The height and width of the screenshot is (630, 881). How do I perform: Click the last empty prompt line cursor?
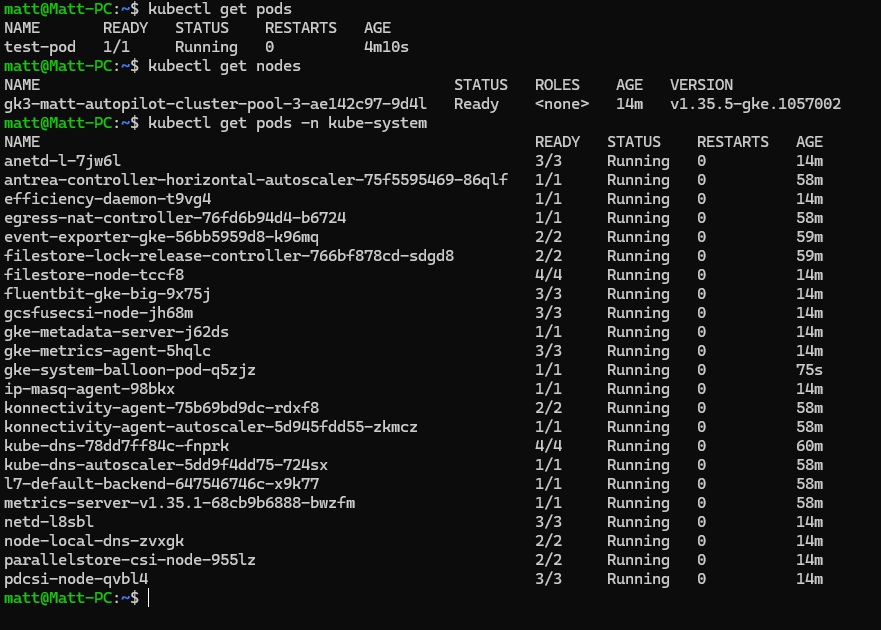coord(149,598)
